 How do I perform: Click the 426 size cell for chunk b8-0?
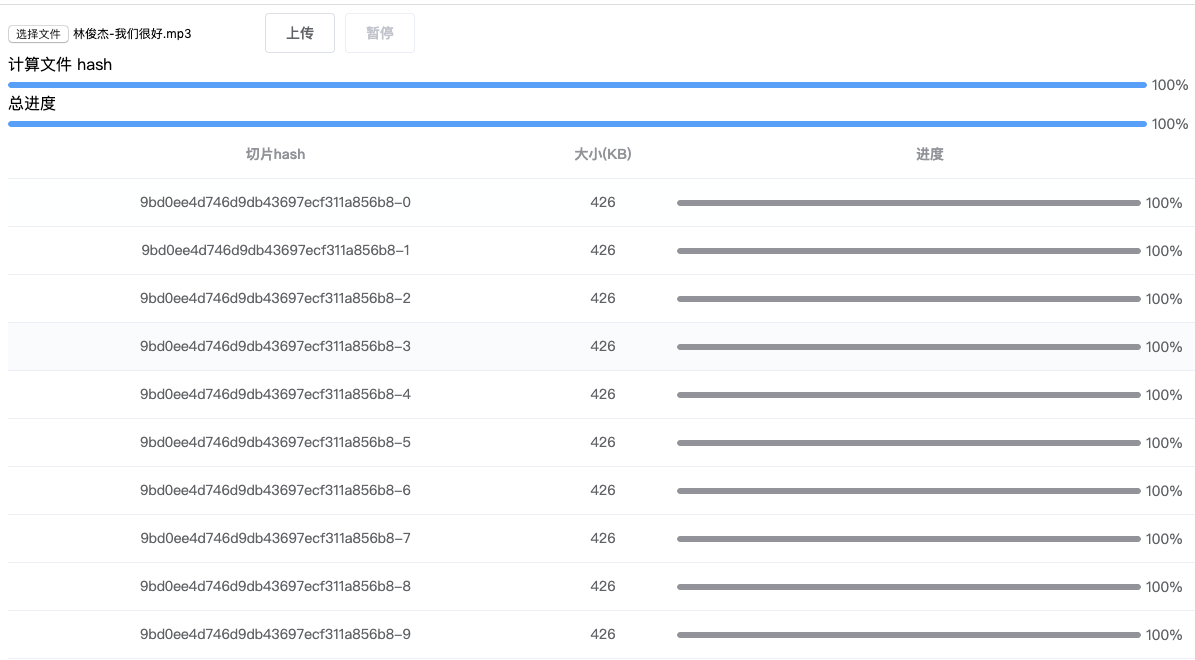602,202
